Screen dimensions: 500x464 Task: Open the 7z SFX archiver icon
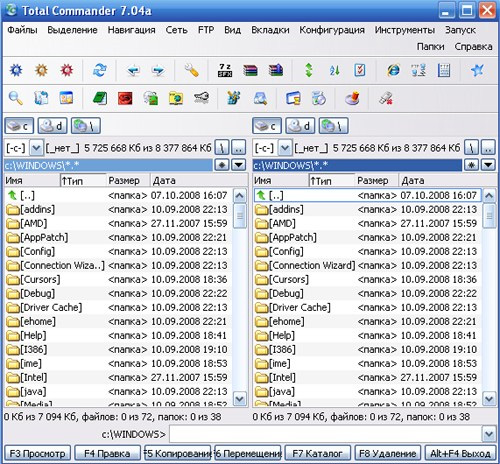point(225,70)
